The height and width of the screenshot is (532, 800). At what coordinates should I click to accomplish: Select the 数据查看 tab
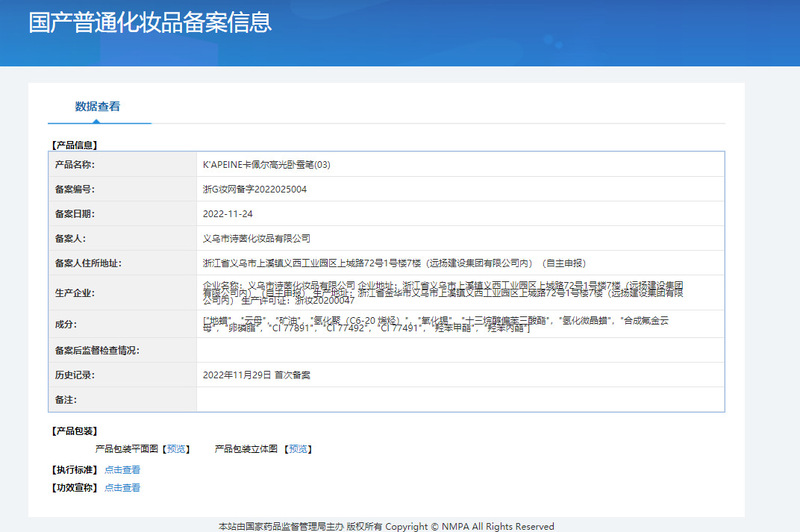97,107
